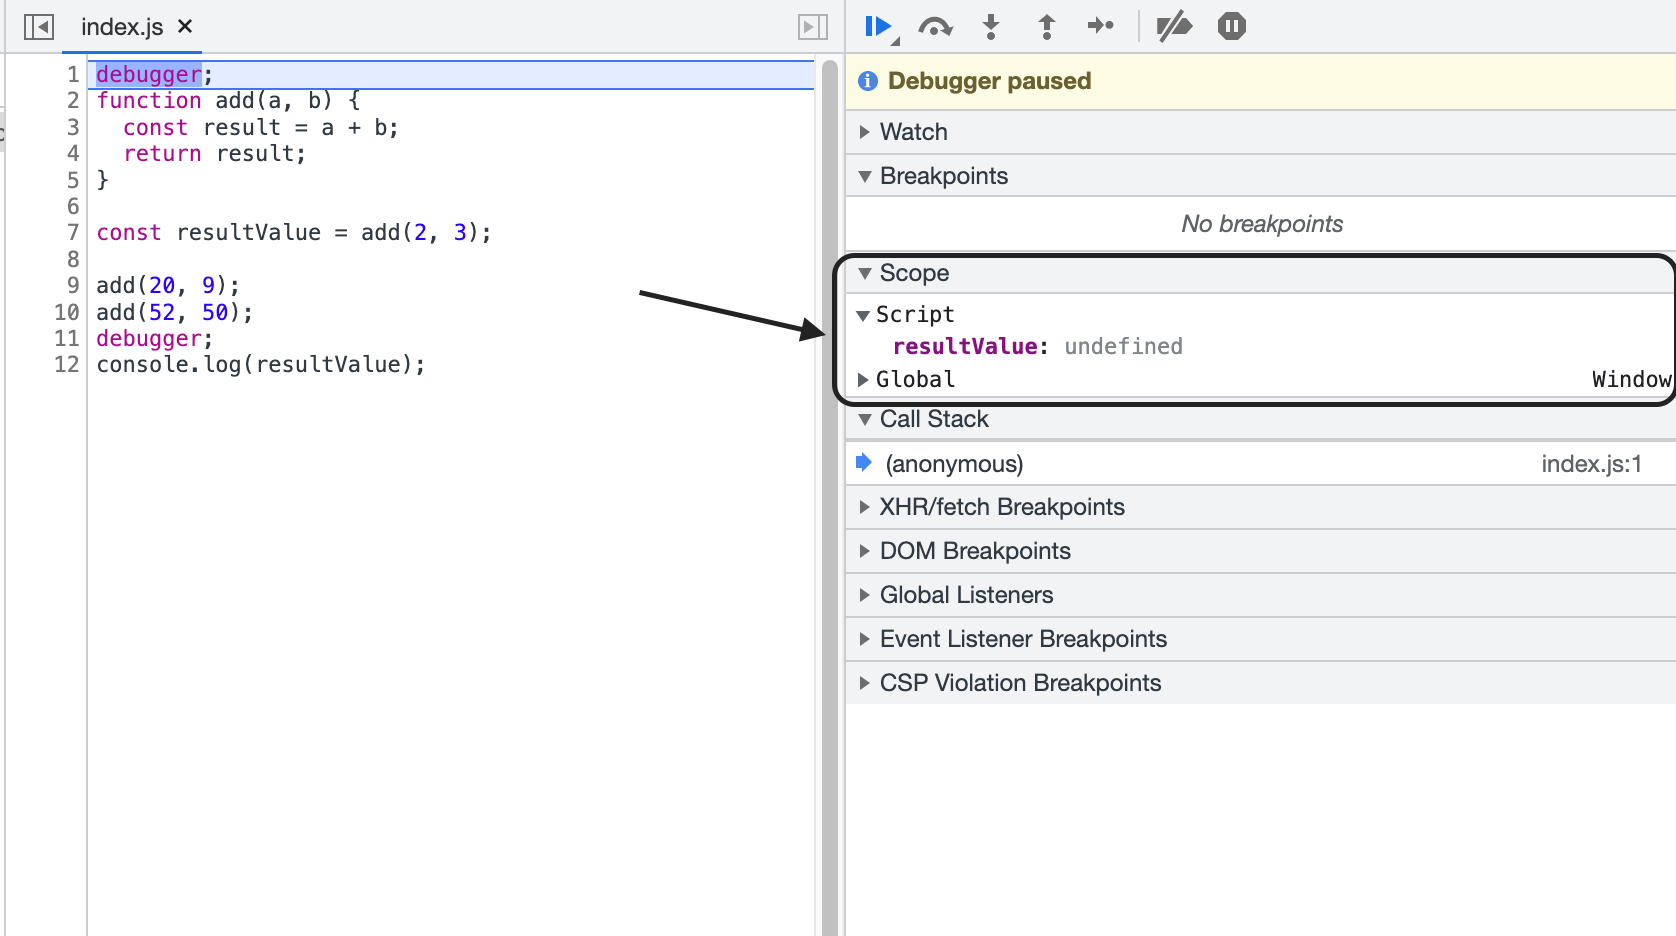The image size is (1676, 936).
Task: Resume script execution
Action: [x=880, y=27]
